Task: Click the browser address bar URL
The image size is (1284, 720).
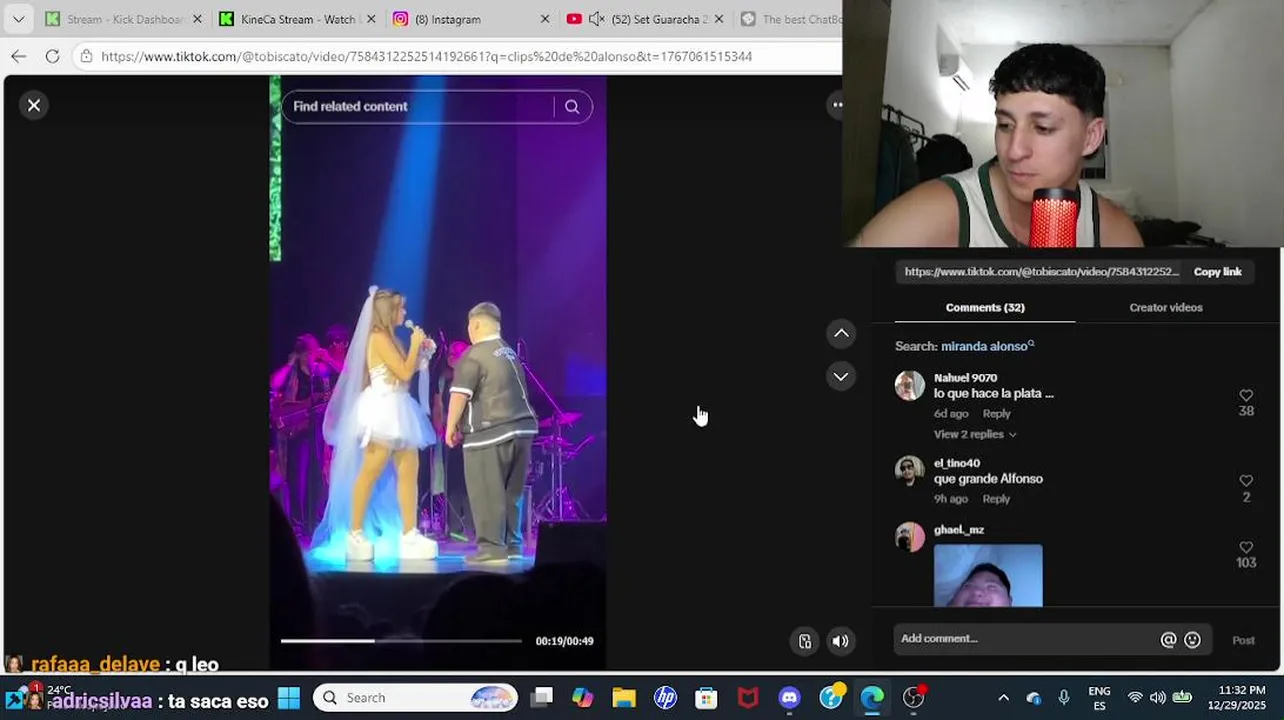Action: [427, 57]
